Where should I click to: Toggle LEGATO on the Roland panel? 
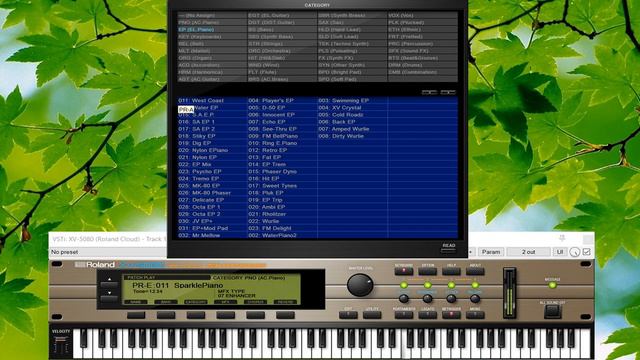tap(427, 315)
